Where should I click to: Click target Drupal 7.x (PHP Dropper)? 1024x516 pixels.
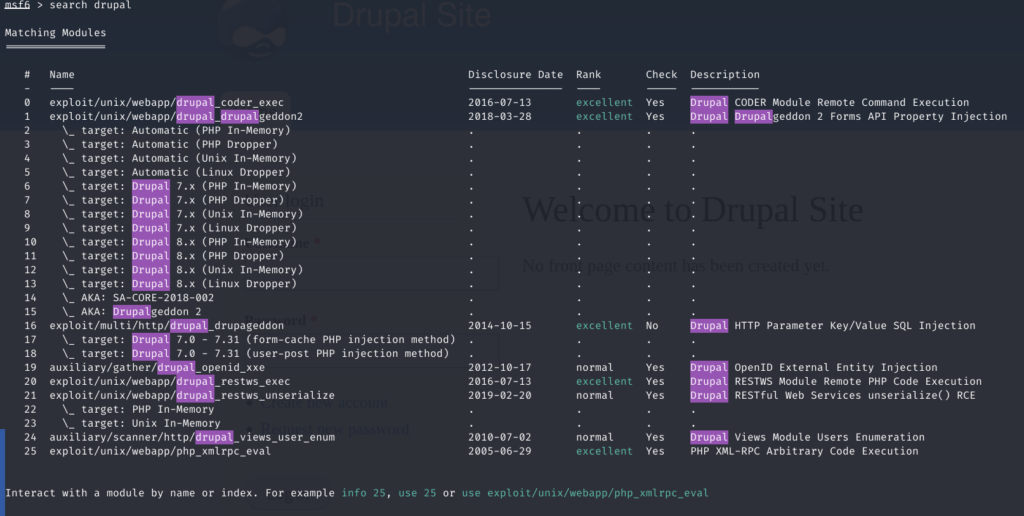click(x=173, y=200)
